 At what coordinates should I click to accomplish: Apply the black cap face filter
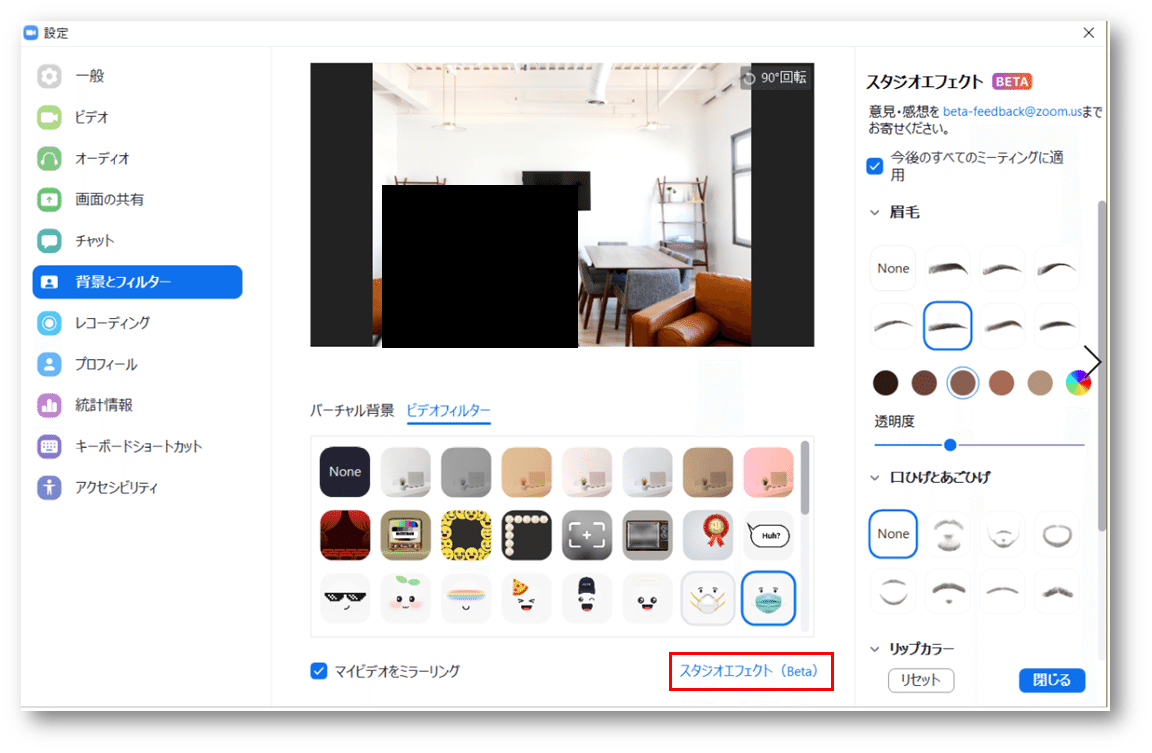coord(587,598)
